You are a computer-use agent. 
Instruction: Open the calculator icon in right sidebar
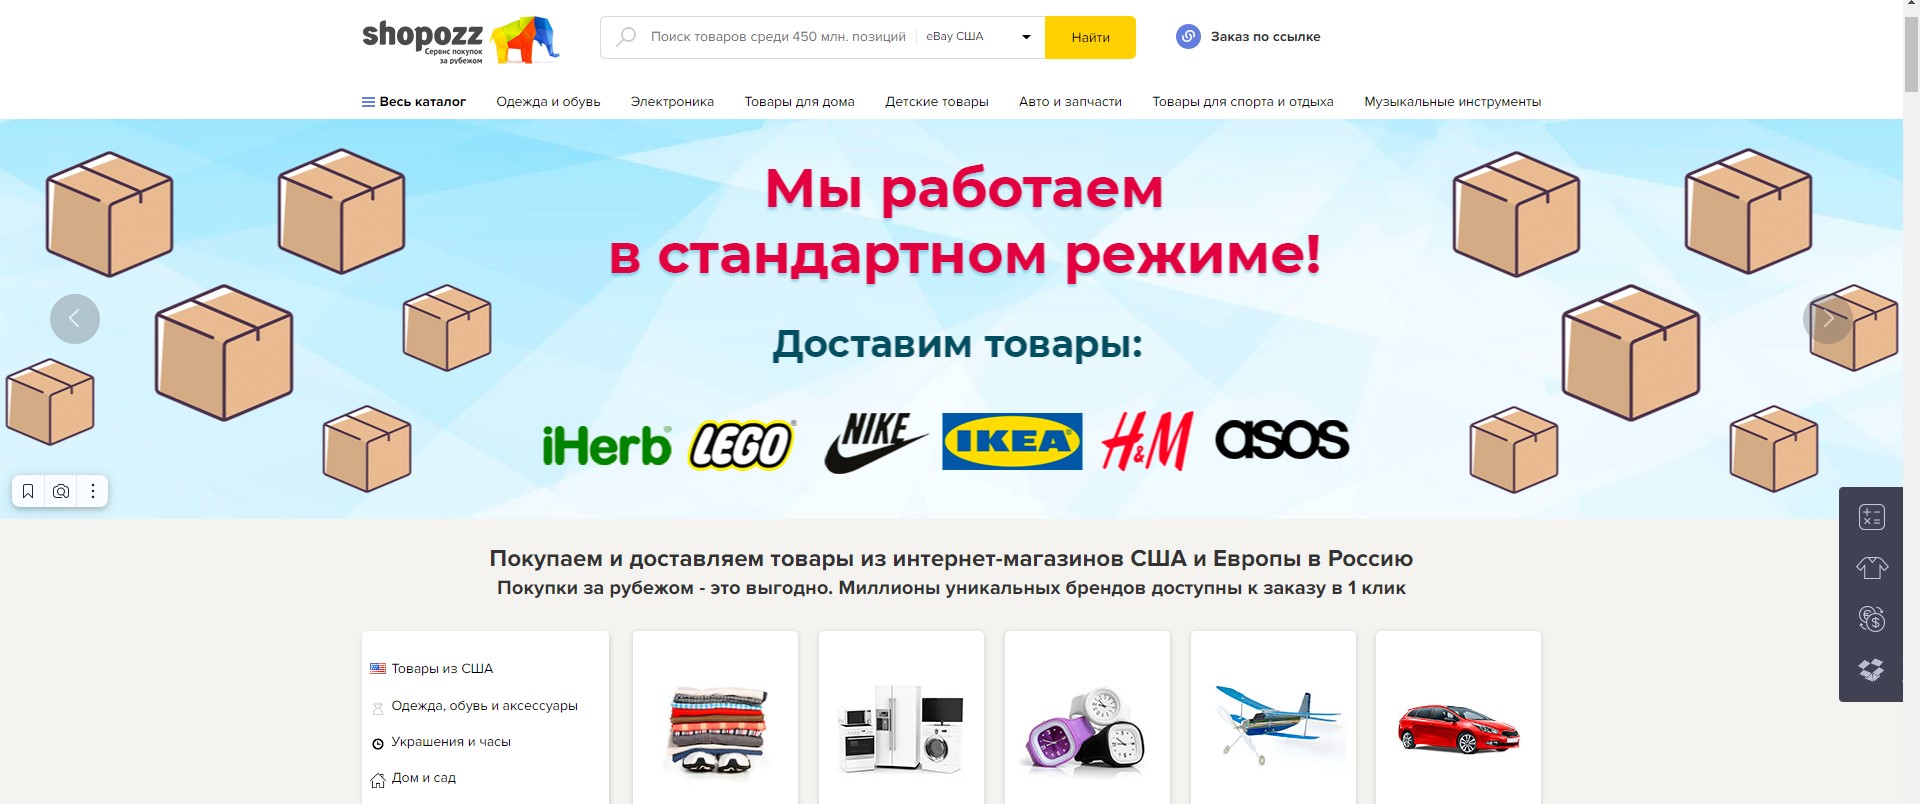(1871, 516)
